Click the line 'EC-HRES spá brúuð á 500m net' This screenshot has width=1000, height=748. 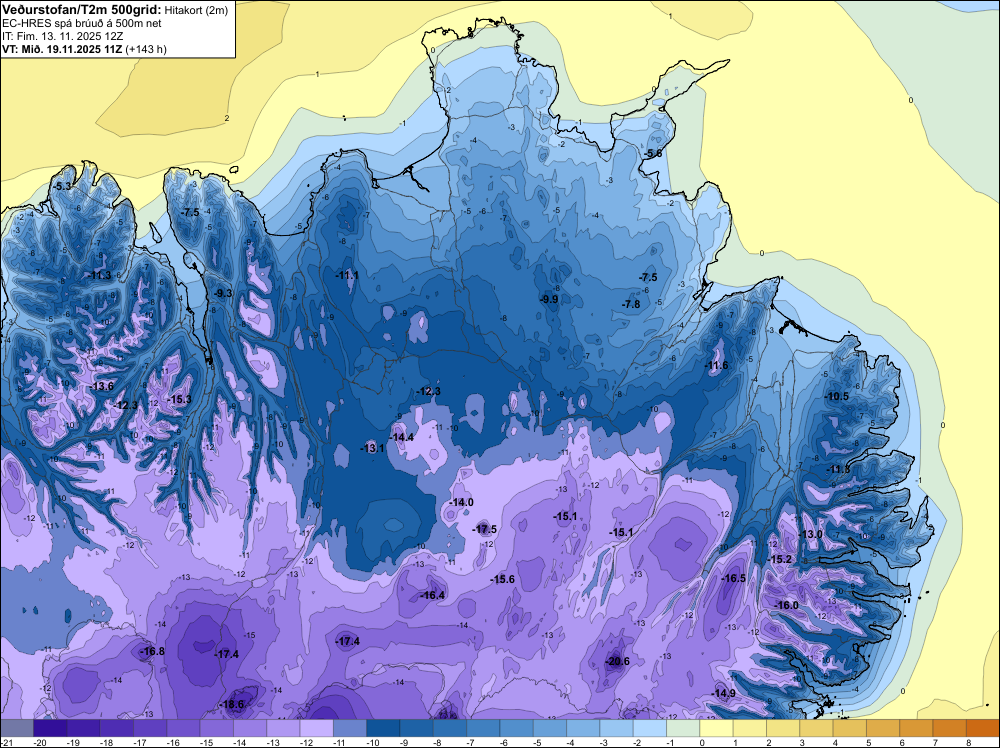point(82,23)
